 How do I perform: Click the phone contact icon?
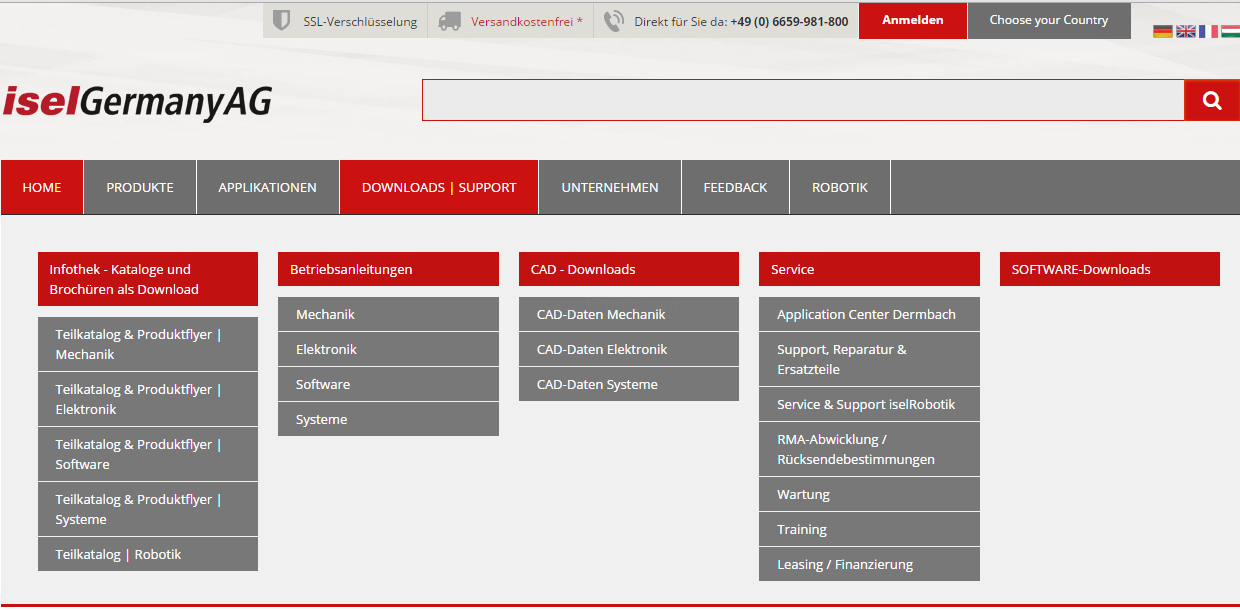pos(614,21)
